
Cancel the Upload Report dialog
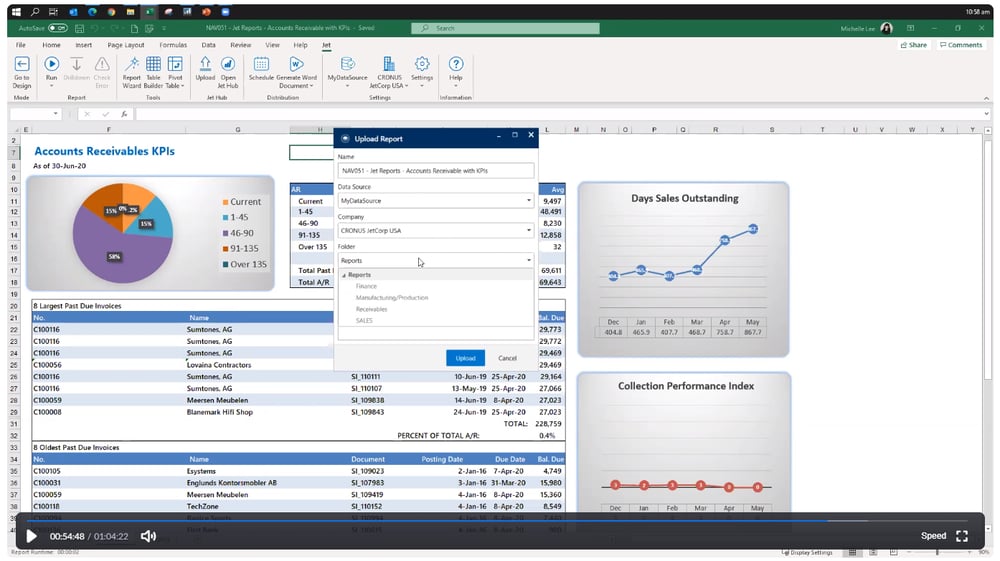coord(507,358)
